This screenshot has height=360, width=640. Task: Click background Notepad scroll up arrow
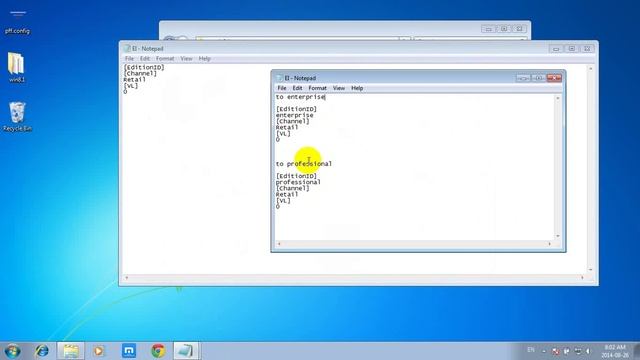click(590, 69)
